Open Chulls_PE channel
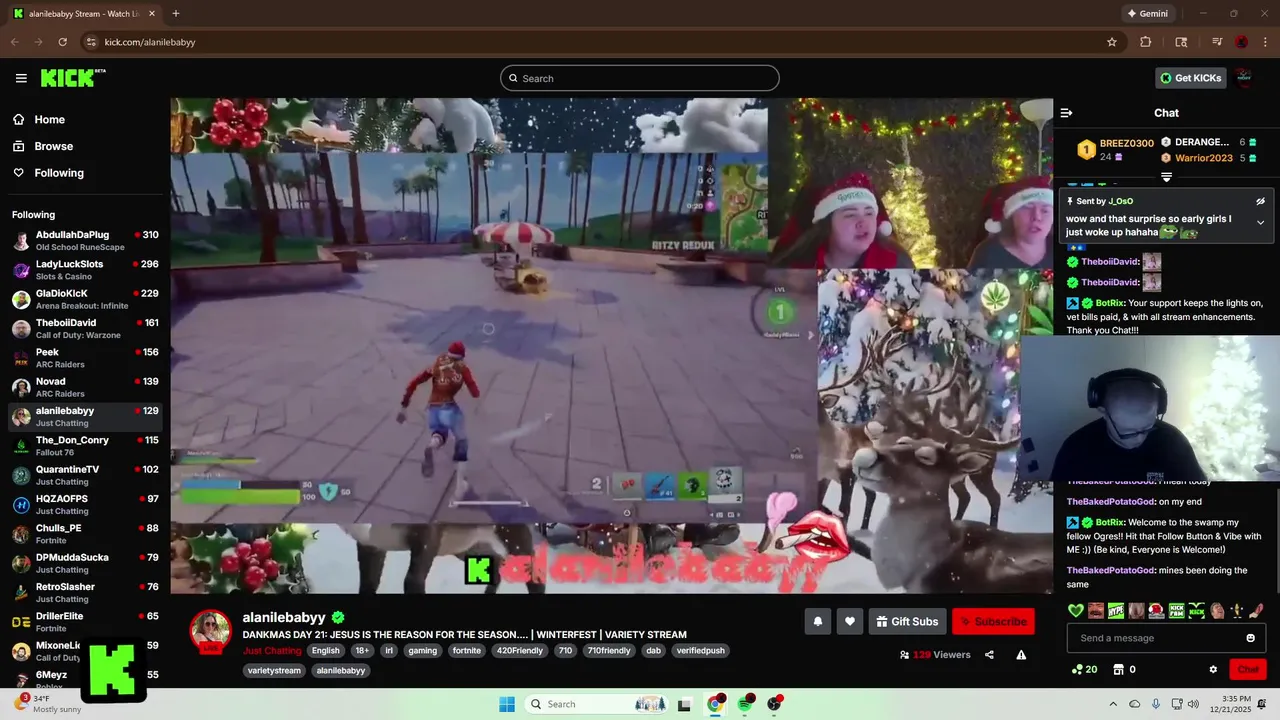Screen dimensions: 1280x720 [85, 534]
